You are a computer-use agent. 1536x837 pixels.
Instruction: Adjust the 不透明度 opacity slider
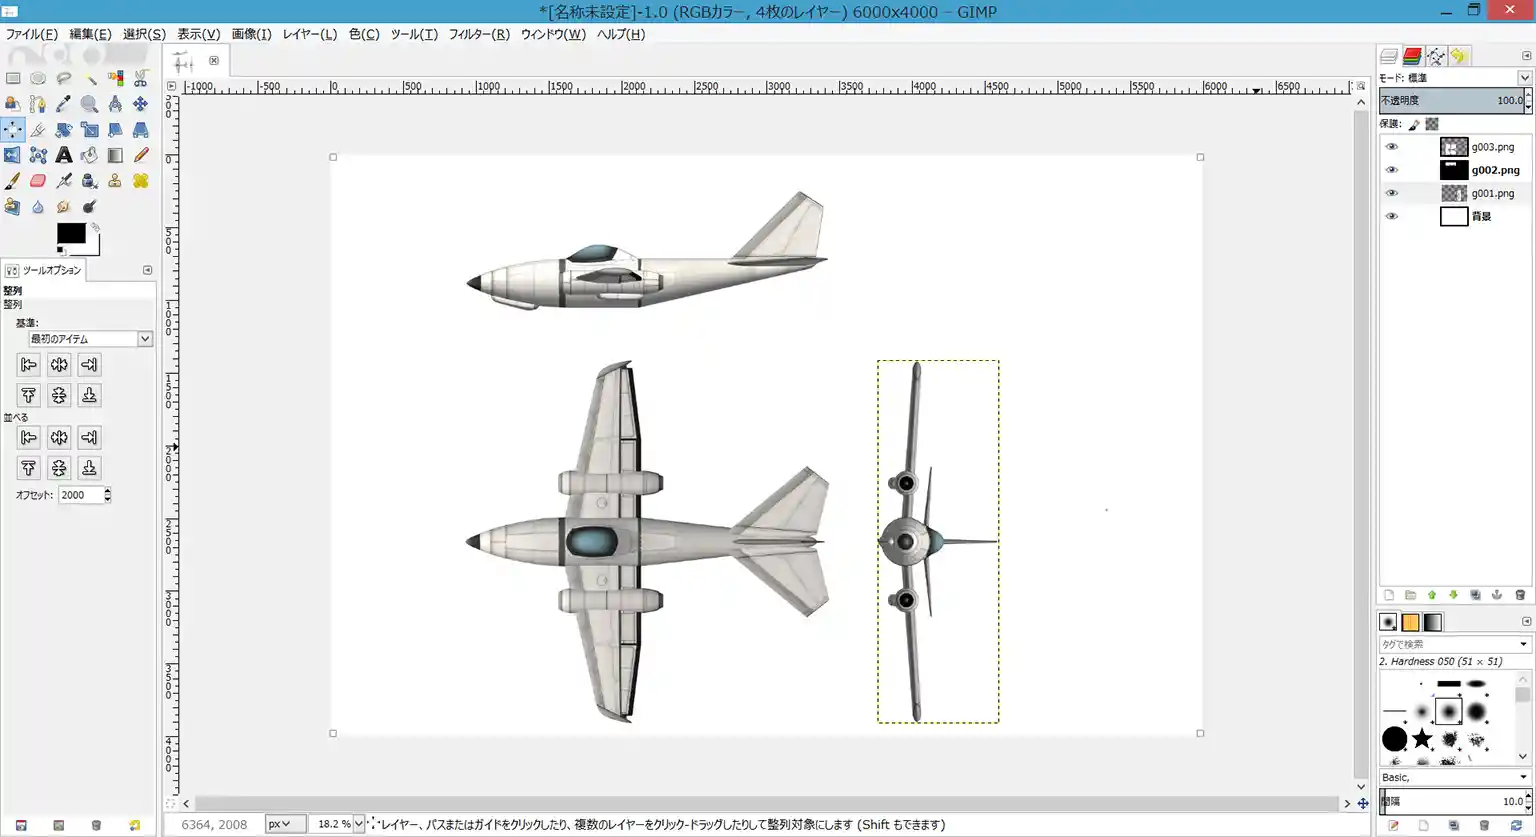coord(1450,100)
